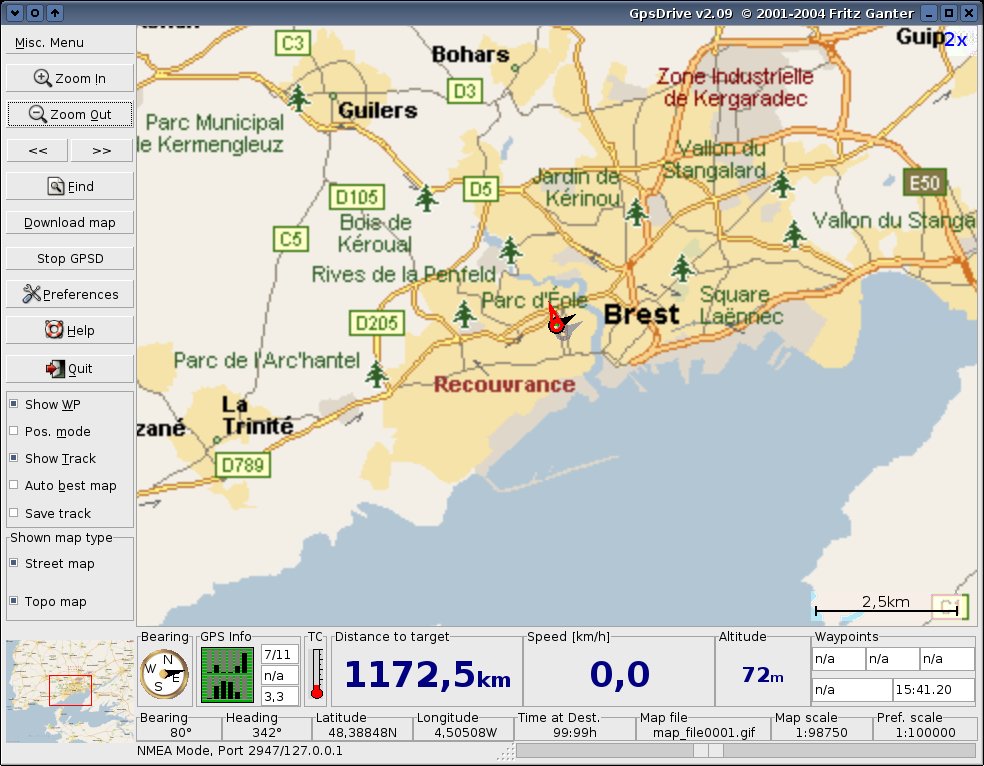Screen dimensions: 984x766
Task: Click Stop GPSD button
Action: (70, 258)
